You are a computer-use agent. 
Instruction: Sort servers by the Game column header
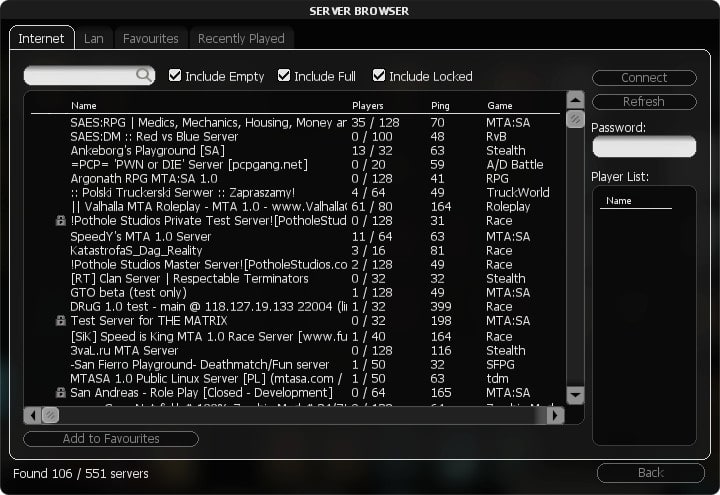point(499,105)
